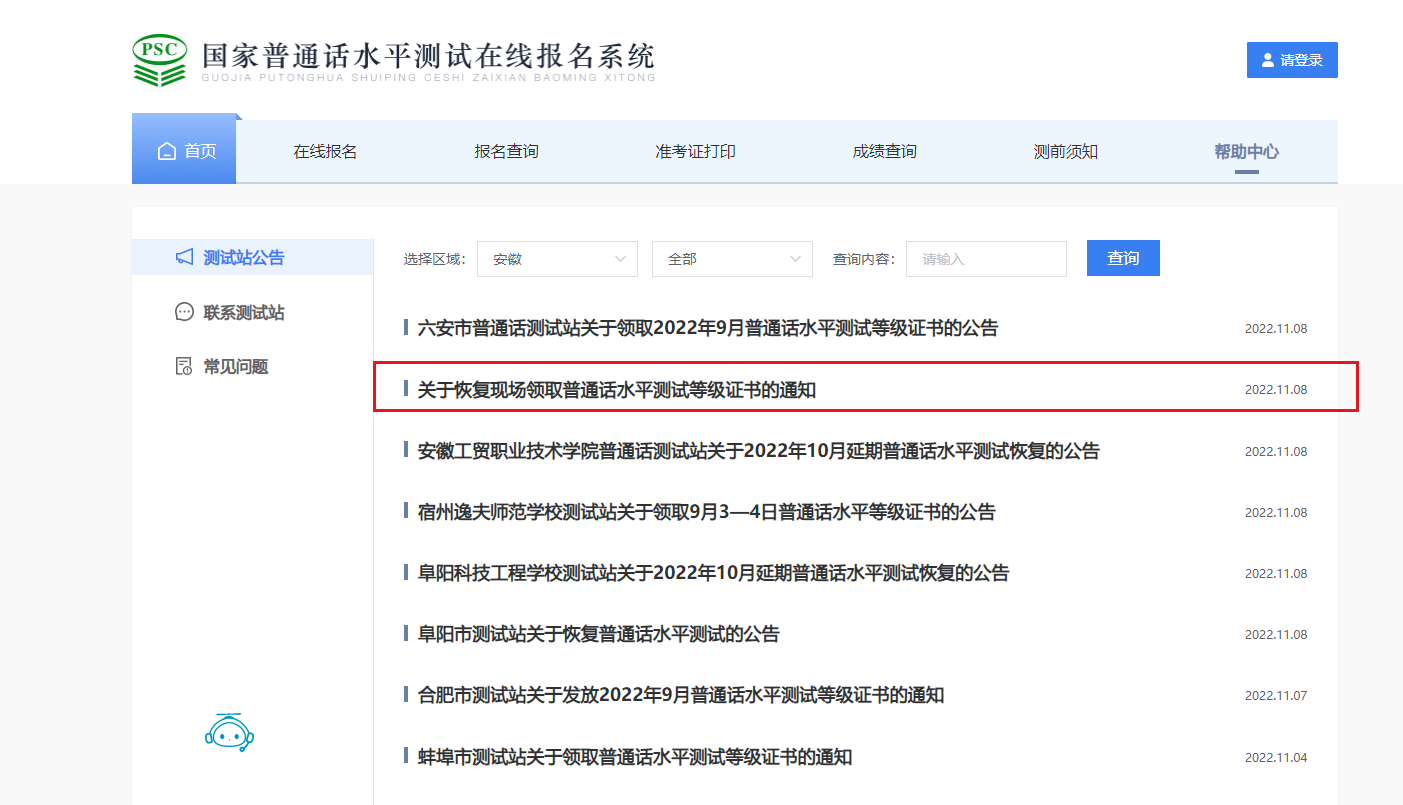The width and height of the screenshot is (1403, 805).
Task: Click the PSC logo icon
Action: coord(160,61)
